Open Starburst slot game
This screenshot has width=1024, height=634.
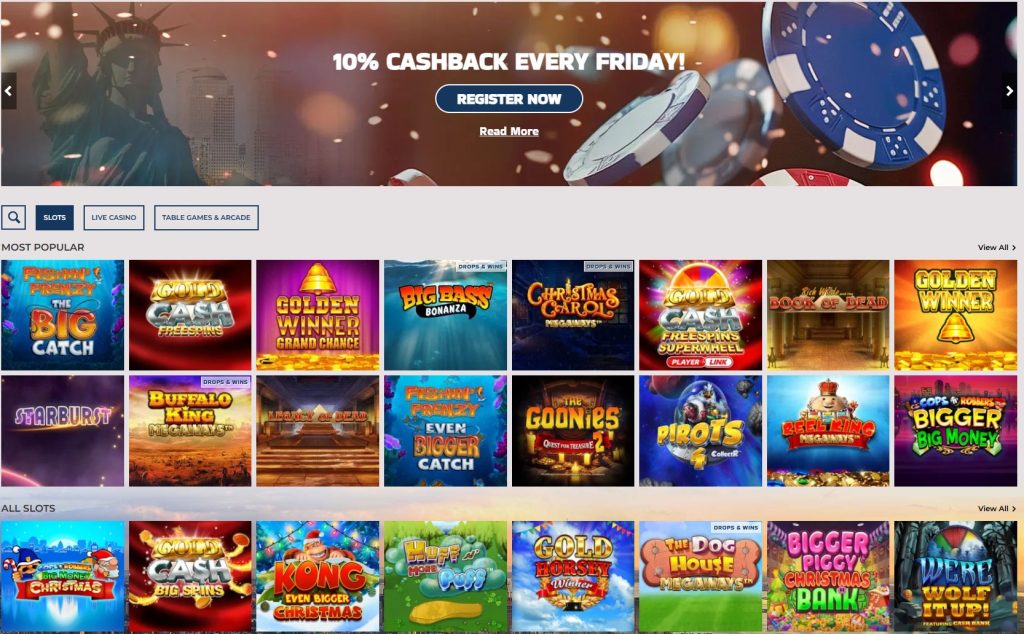coord(63,430)
